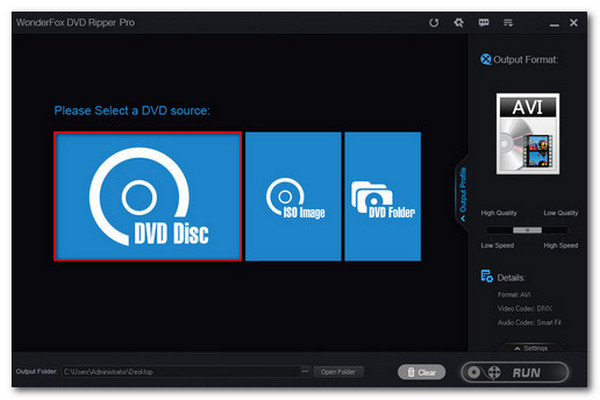This screenshot has height=400, width=600.
Task: Click the 'Low Quality' slider label
Action: click(561, 213)
